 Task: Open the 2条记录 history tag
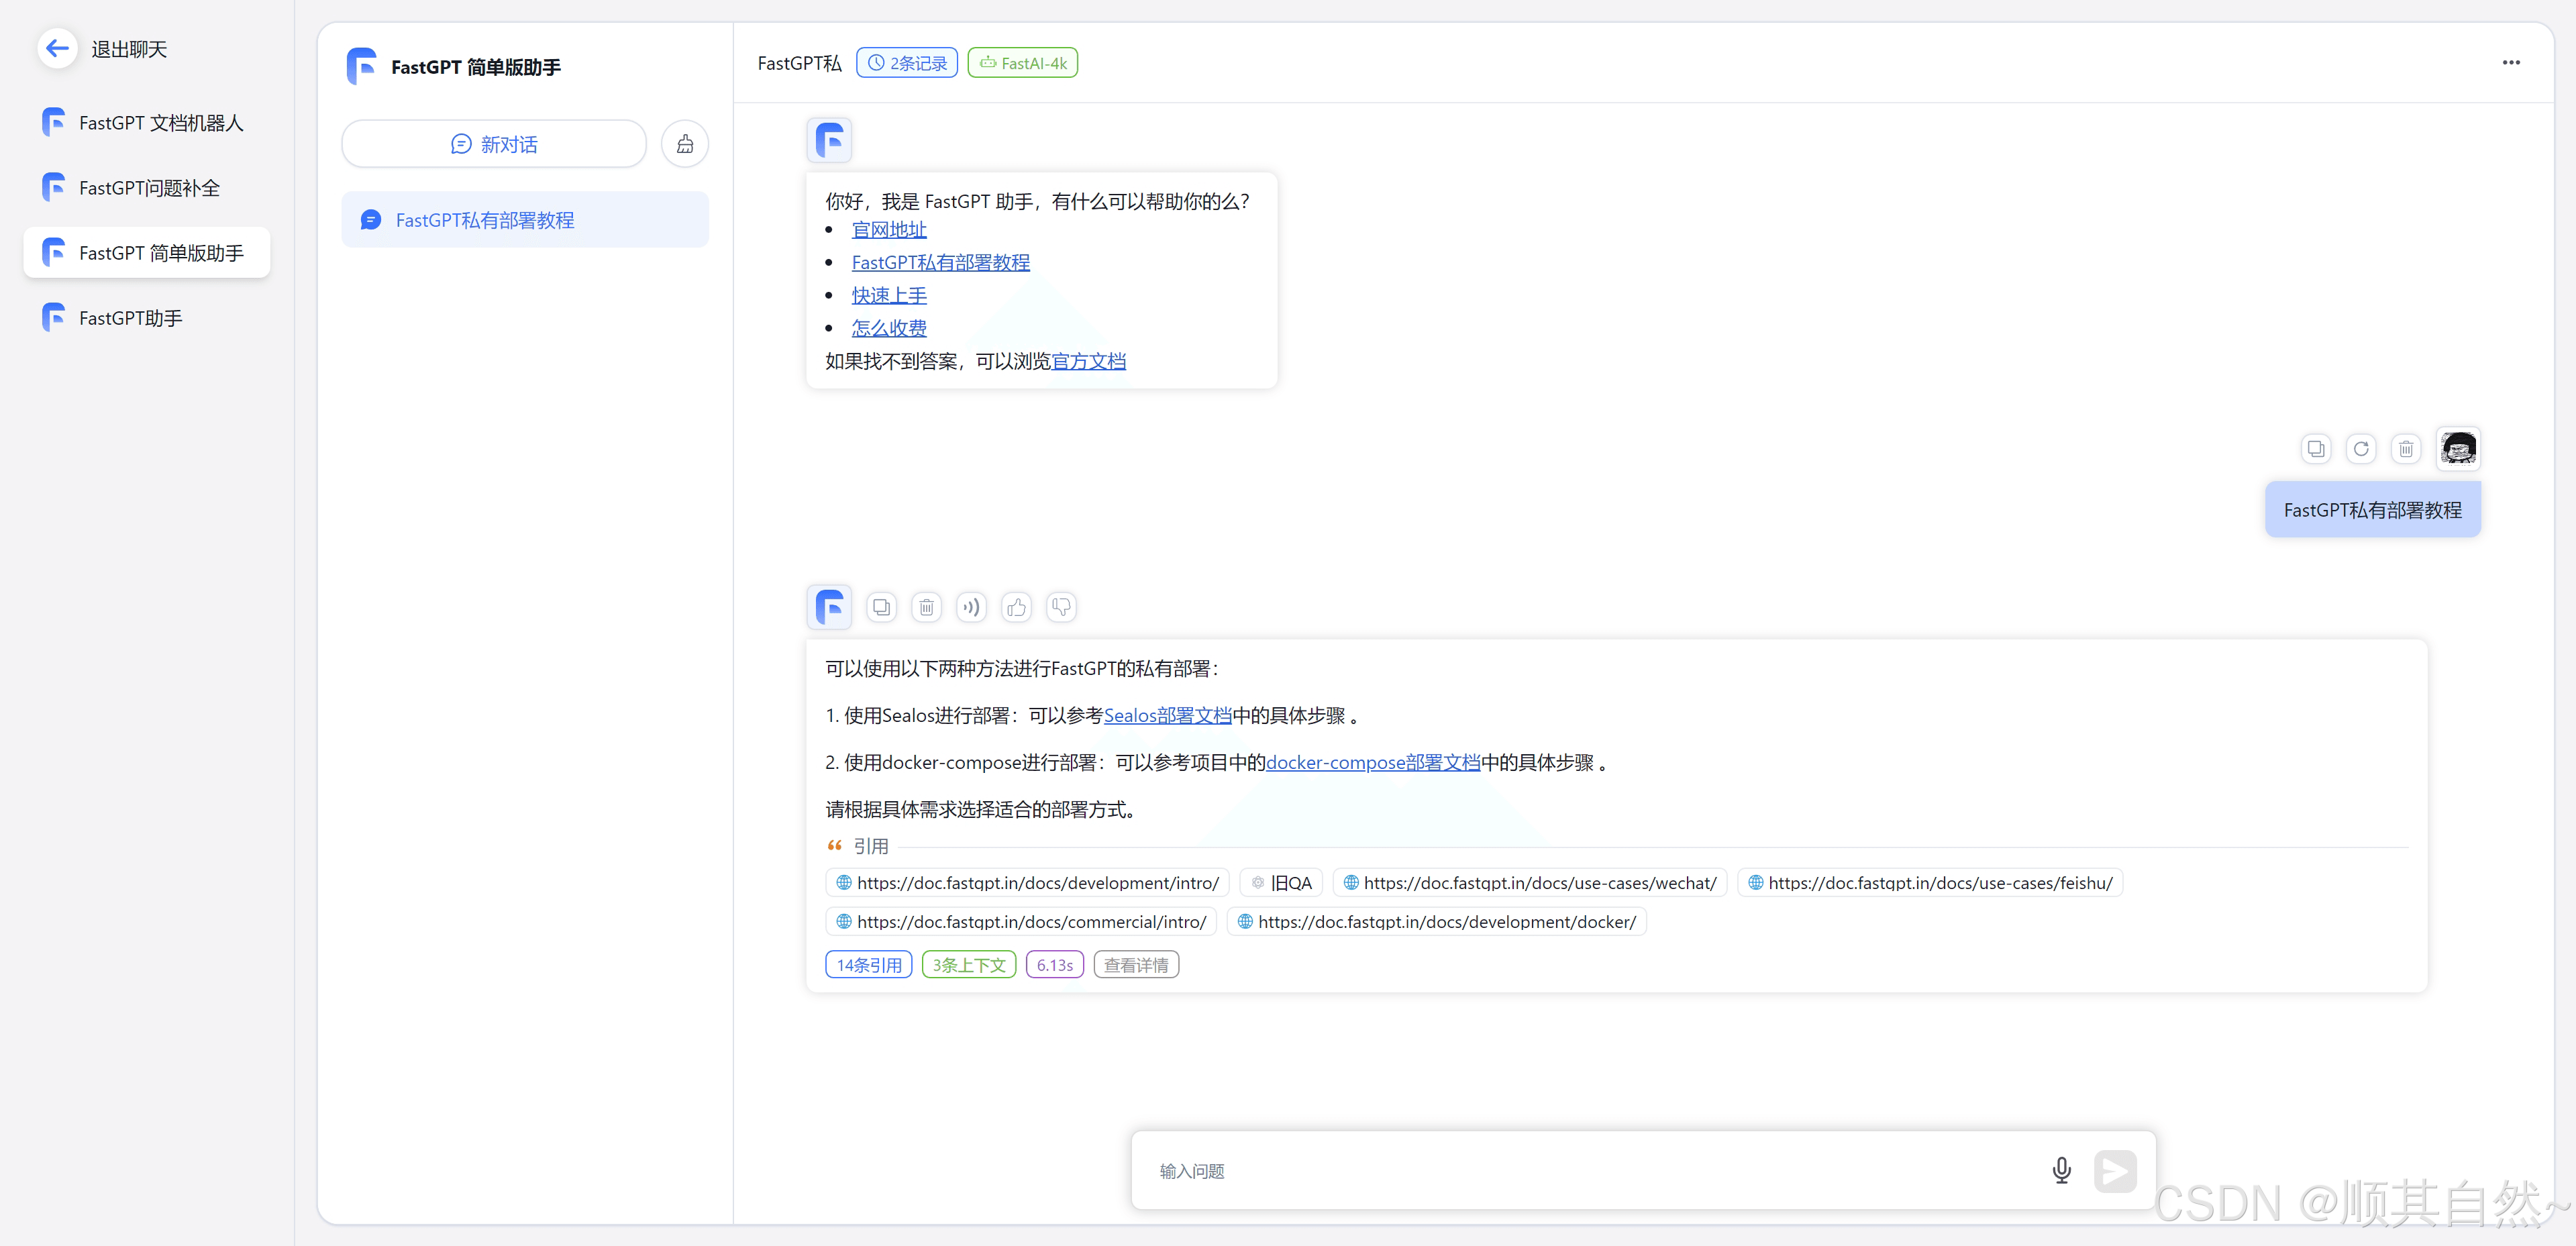click(907, 63)
